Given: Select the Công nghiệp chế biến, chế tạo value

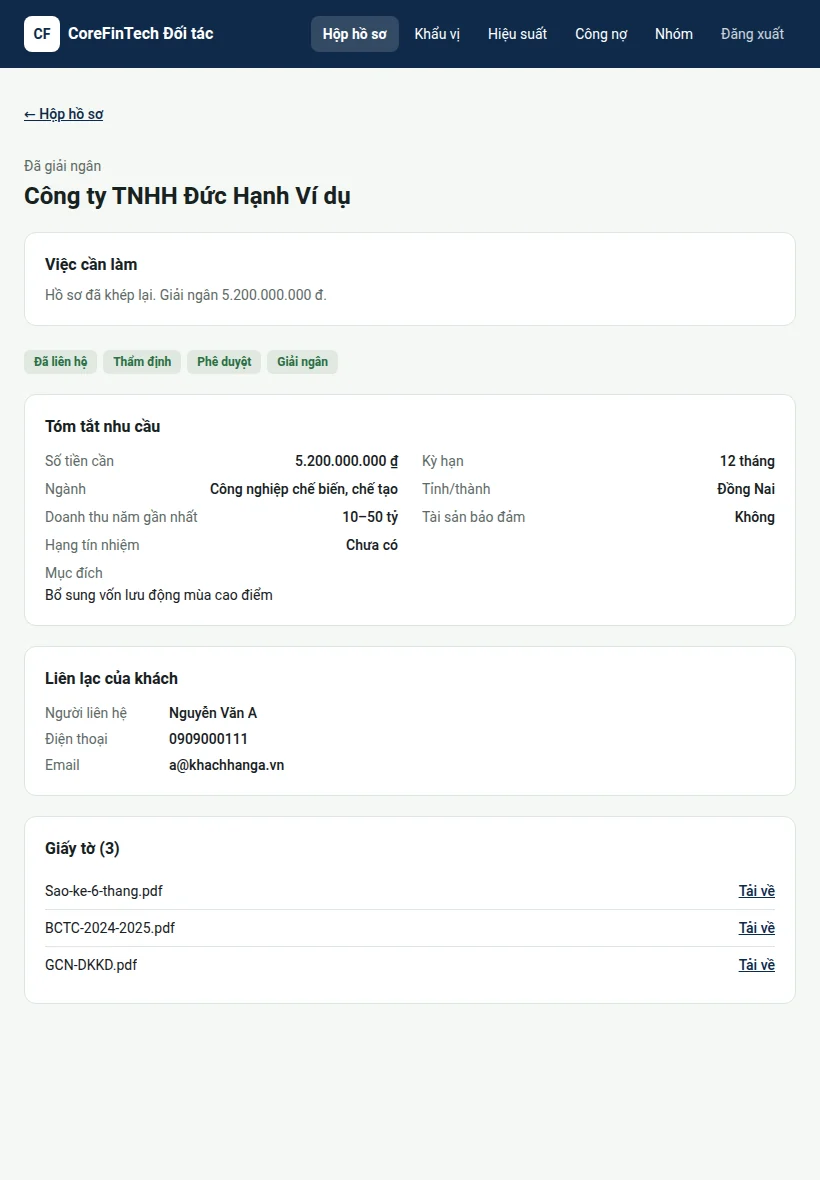Looking at the screenshot, I should tap(304, 489).
